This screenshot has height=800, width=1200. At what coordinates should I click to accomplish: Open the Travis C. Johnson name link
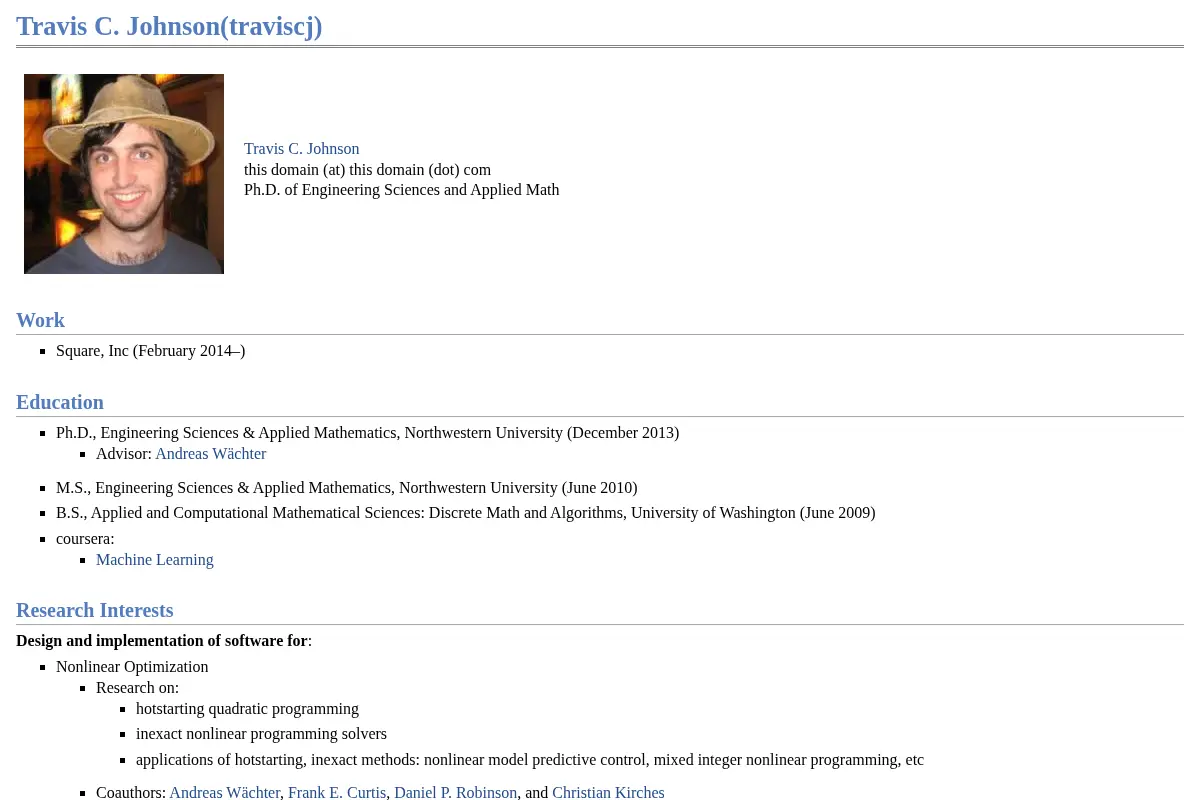click(301, 149)
